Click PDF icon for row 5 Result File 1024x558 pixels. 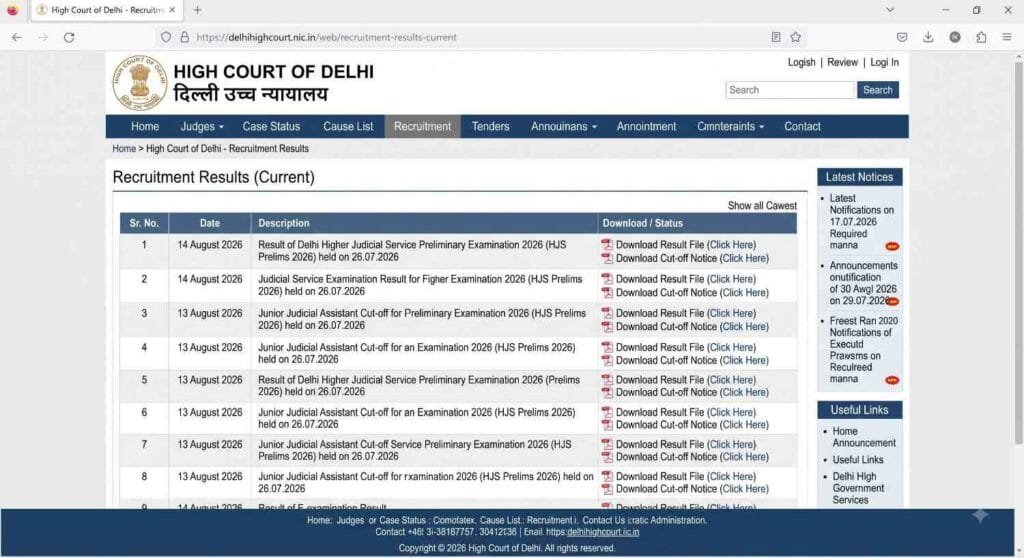pos(607,380)
